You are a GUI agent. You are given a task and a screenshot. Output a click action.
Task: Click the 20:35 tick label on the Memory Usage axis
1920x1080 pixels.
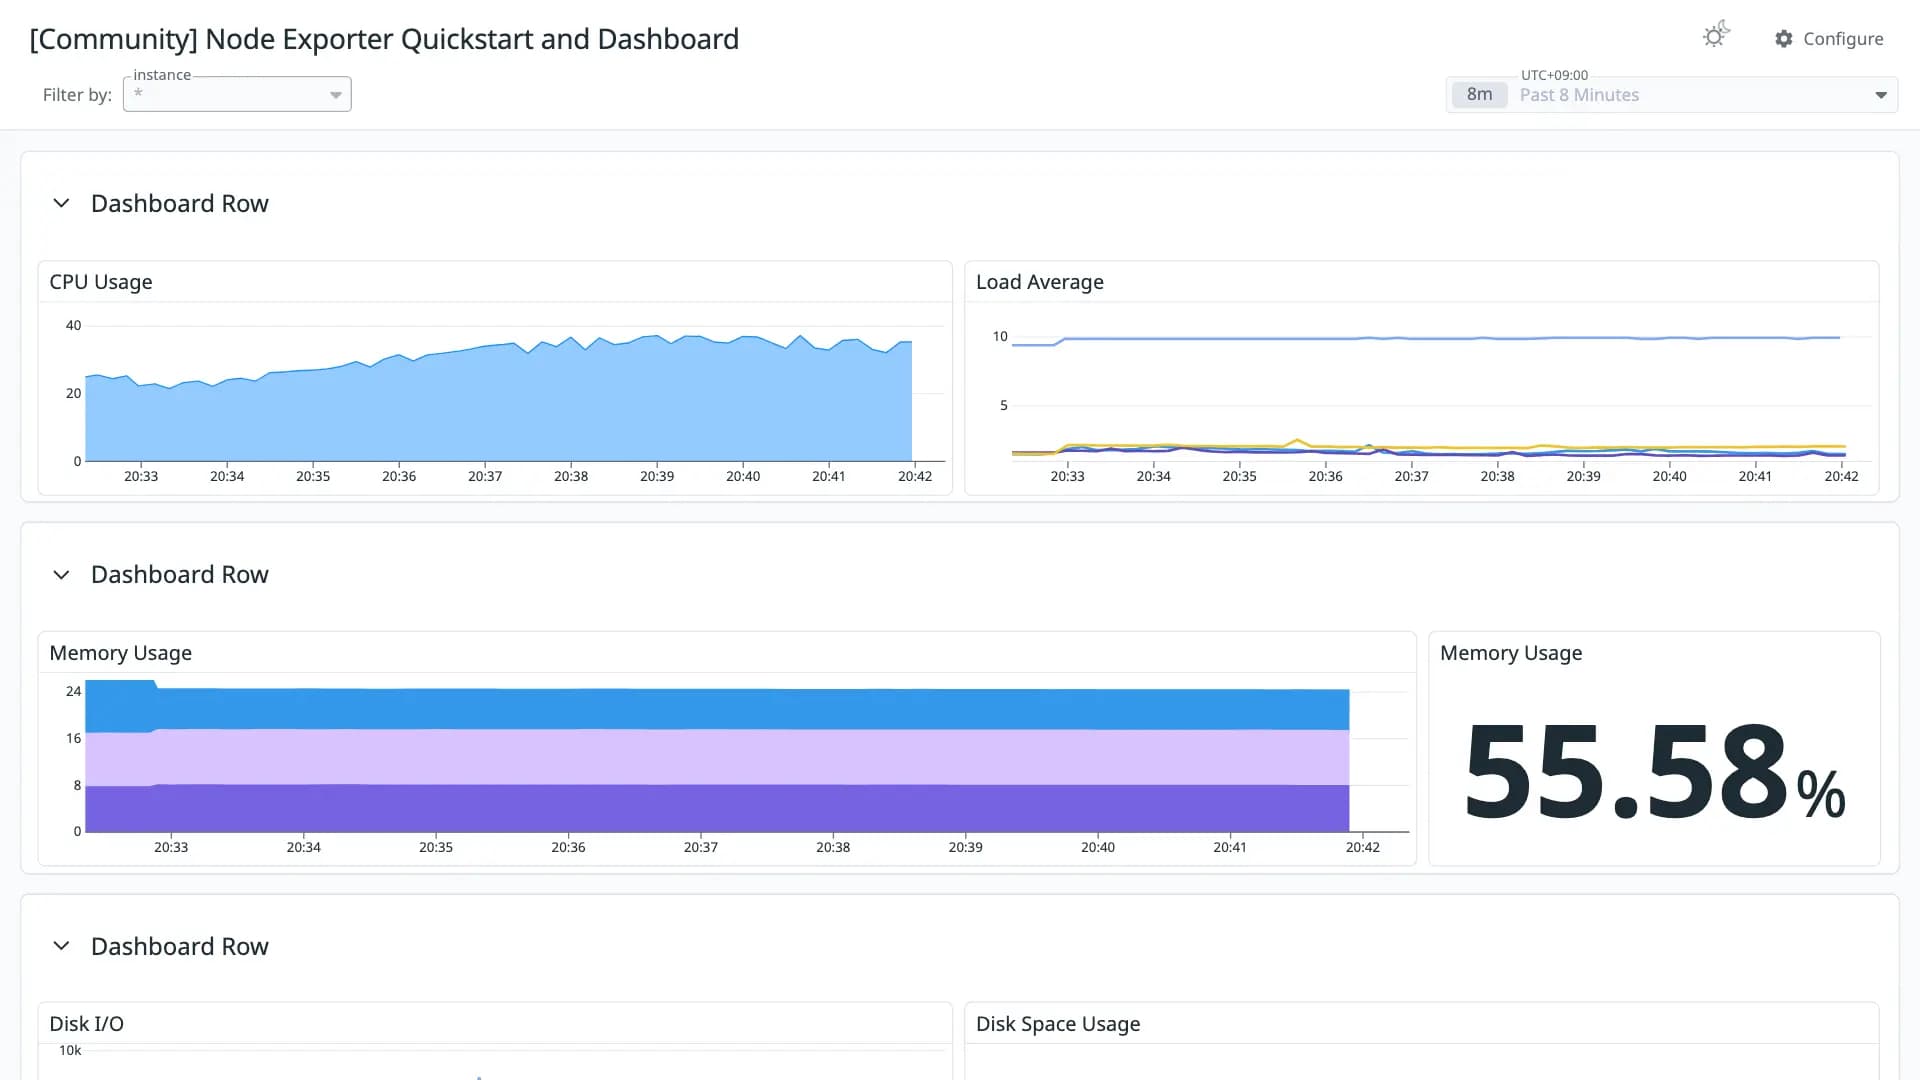(436, 847)
